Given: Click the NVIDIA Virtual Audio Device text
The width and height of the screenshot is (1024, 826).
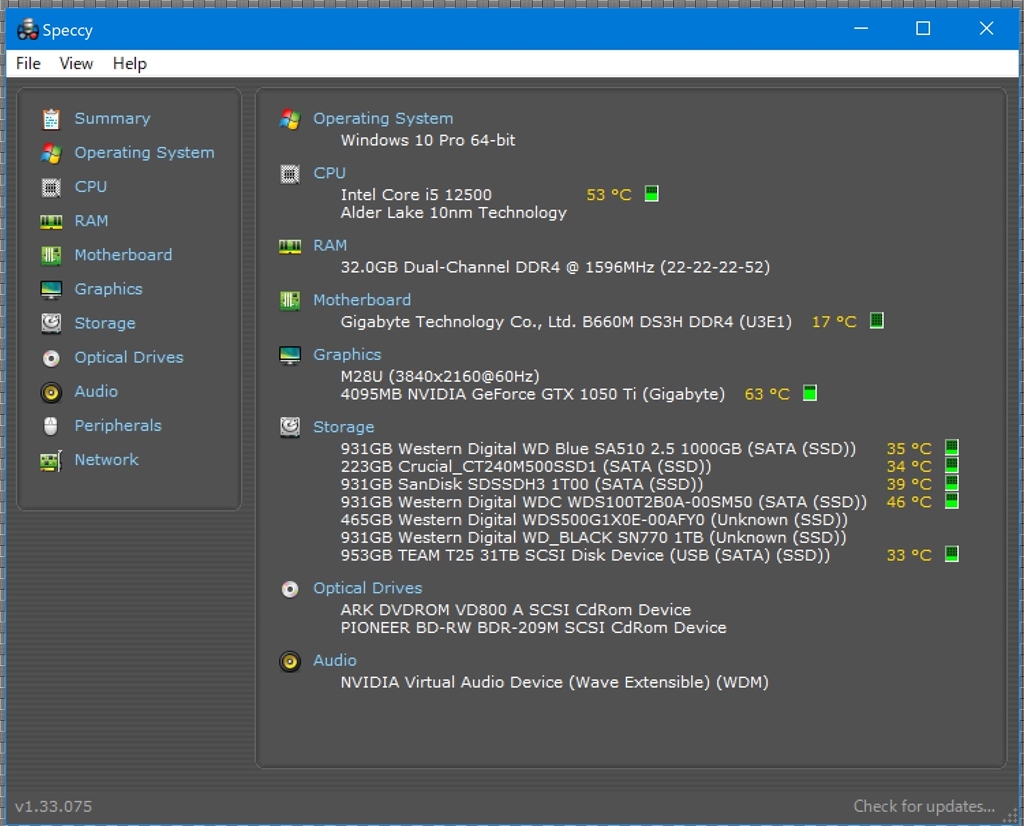Looking at the screenshot, I should tap(554, 682).
